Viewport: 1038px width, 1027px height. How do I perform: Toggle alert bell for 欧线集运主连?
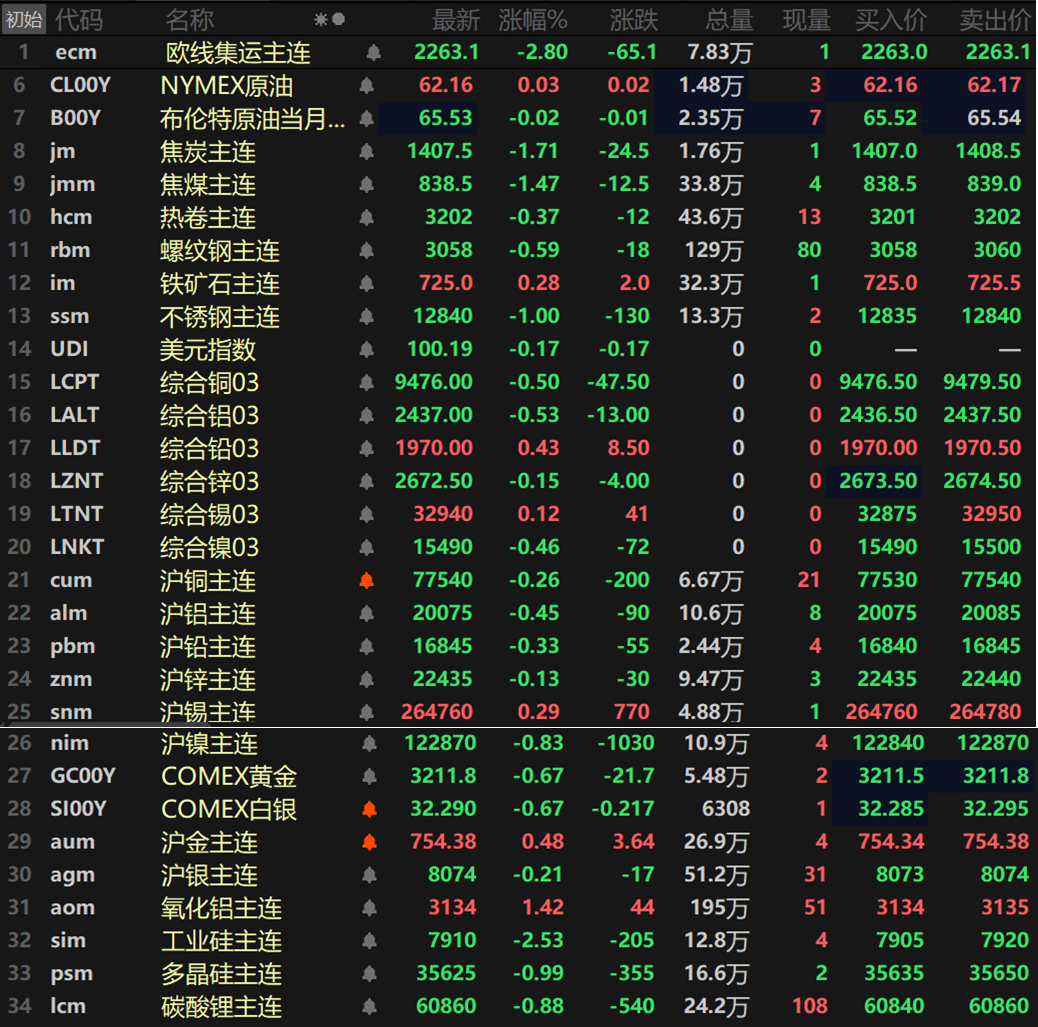click(373, 52)
